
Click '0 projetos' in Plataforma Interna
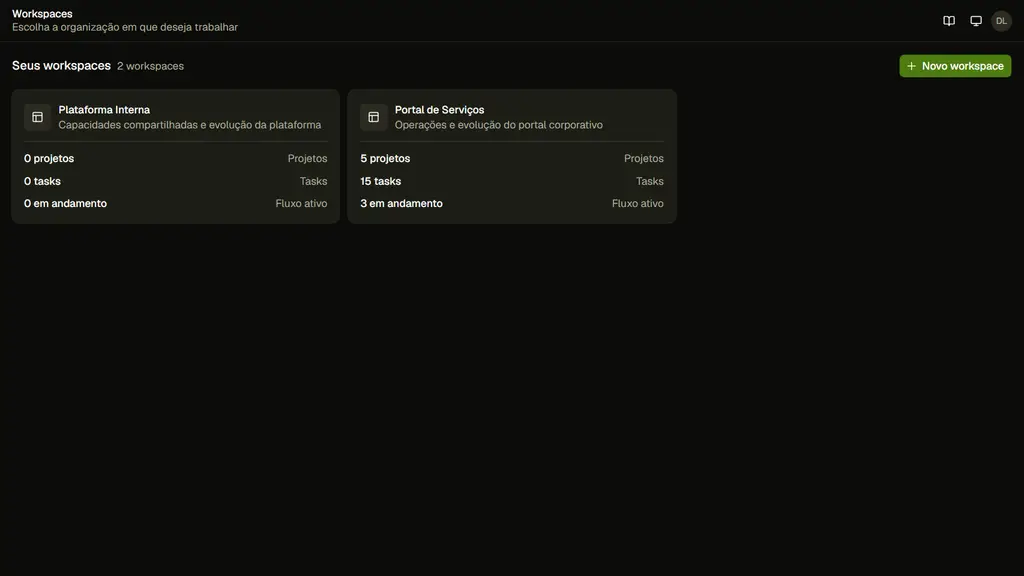pos(49,159)
